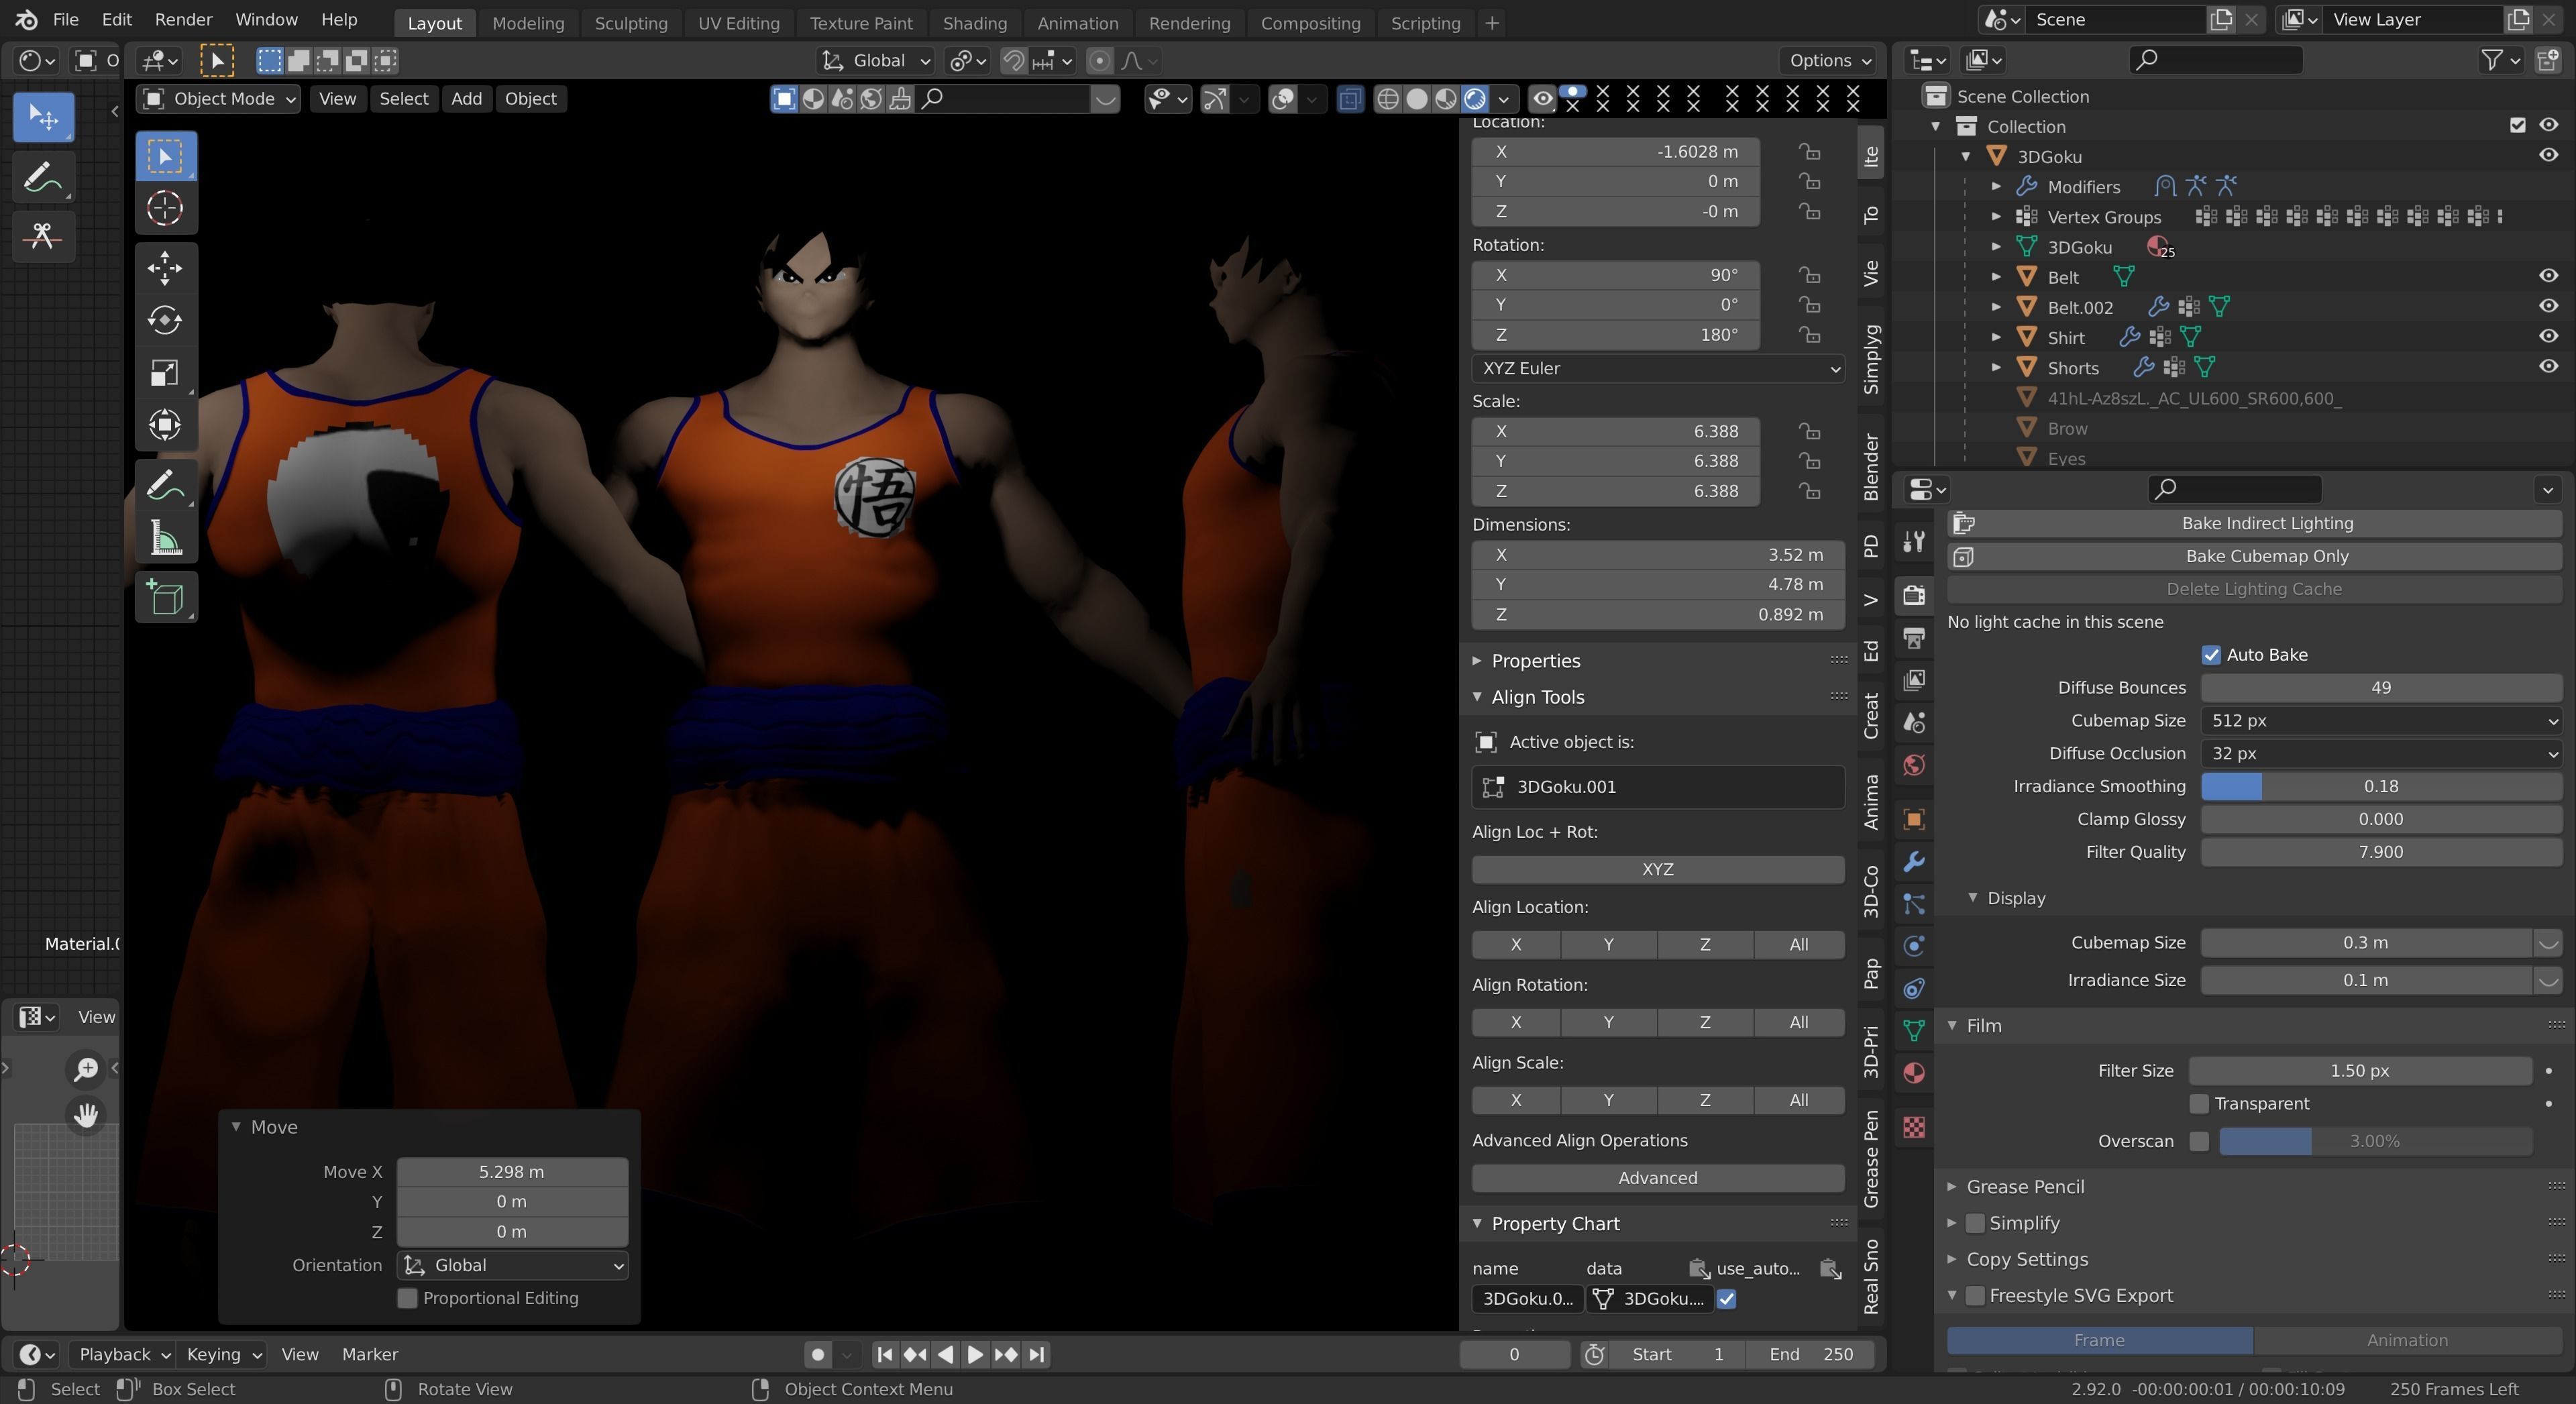Screen dimensions: 2576x1404
Task: Open the Select menu in the viewport header
Action: [404, 98]
